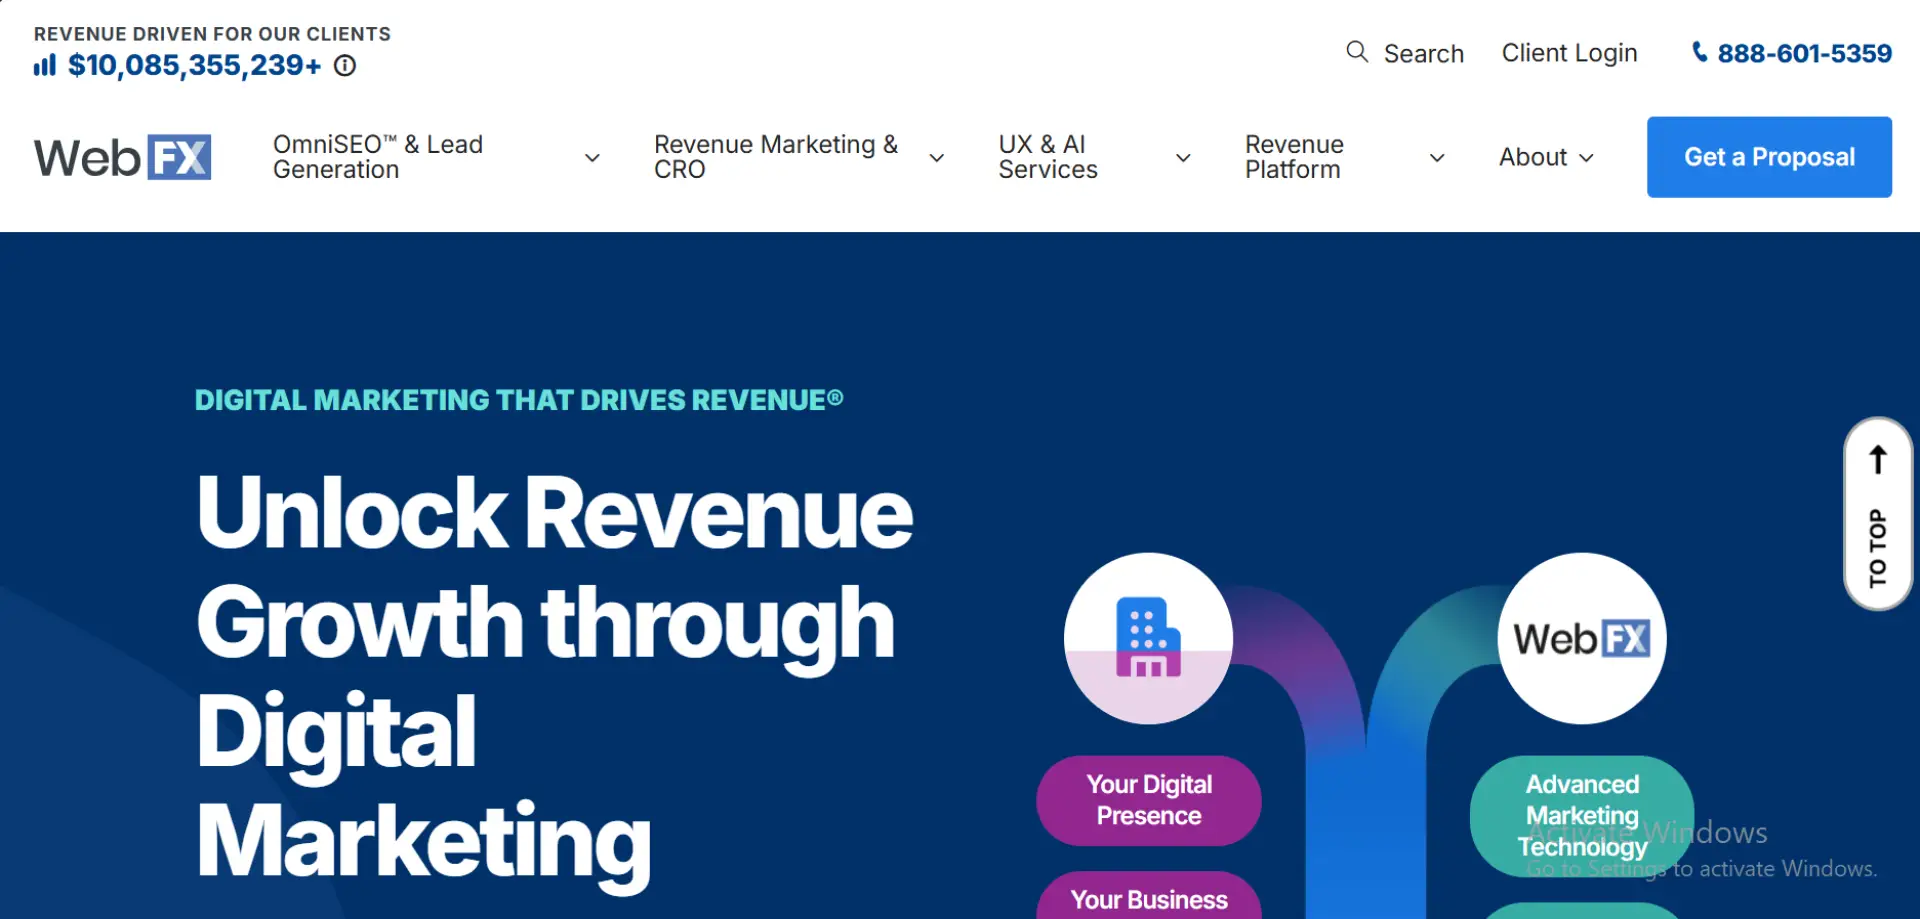Open the About menu item
The height and width of the screenshot is (919, 1920).
(1533, 157)
